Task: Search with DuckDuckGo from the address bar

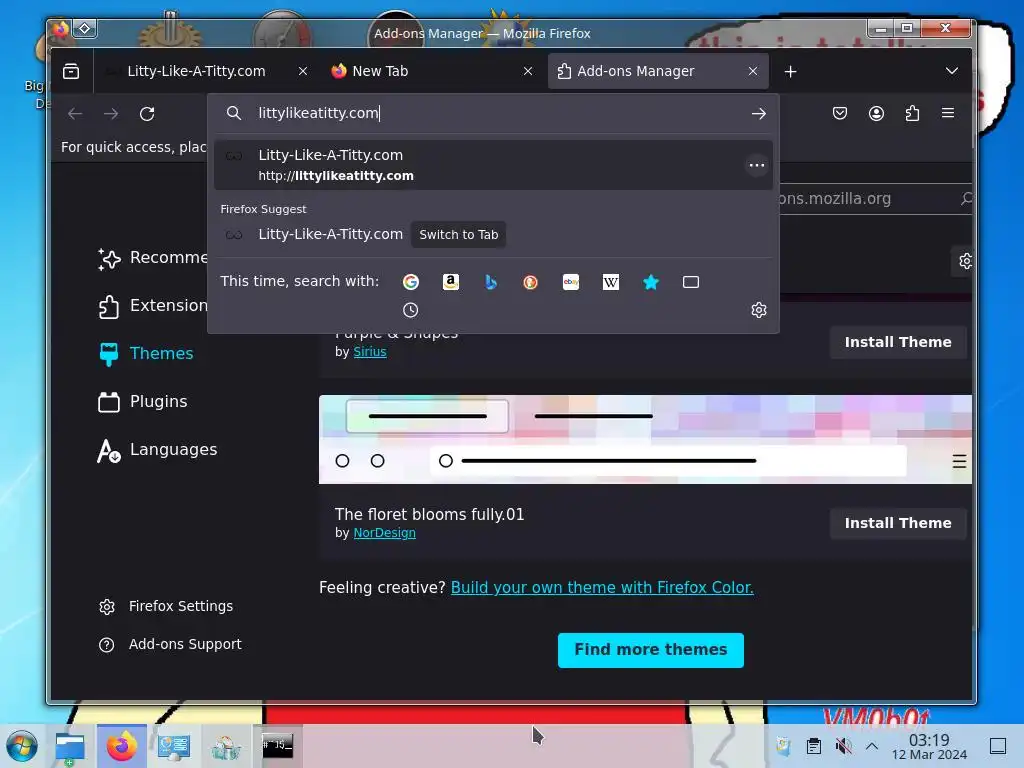Action: click(530, 282)
